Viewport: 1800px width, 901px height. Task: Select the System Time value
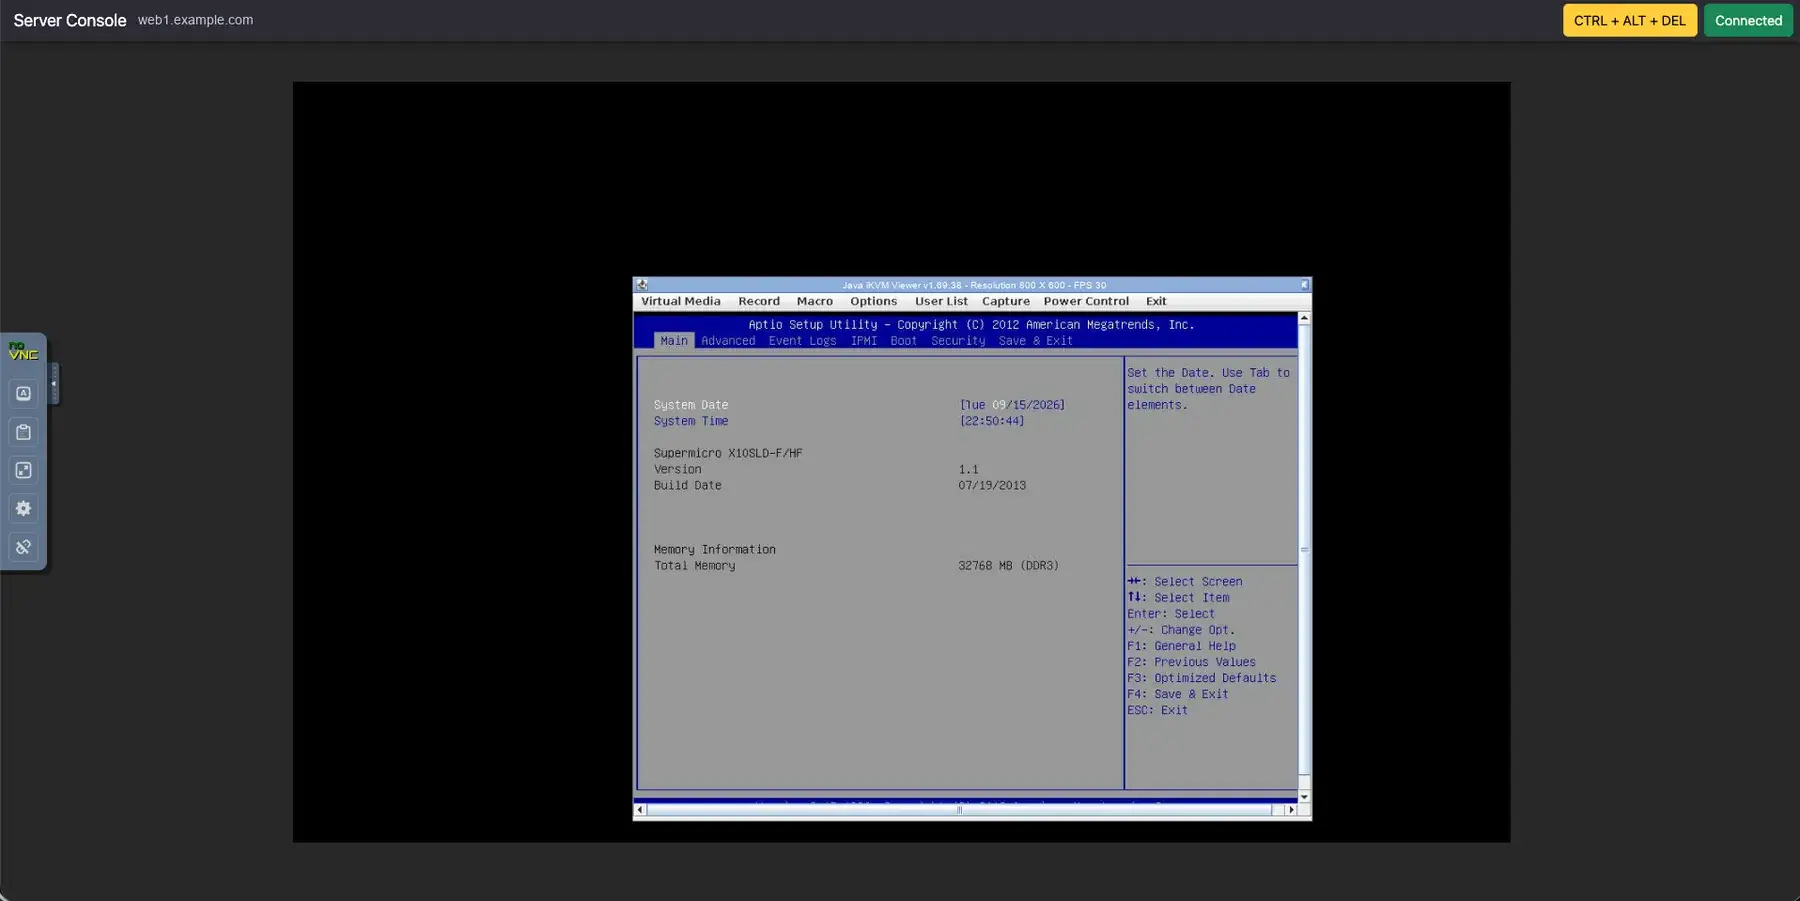coord(991,421)
